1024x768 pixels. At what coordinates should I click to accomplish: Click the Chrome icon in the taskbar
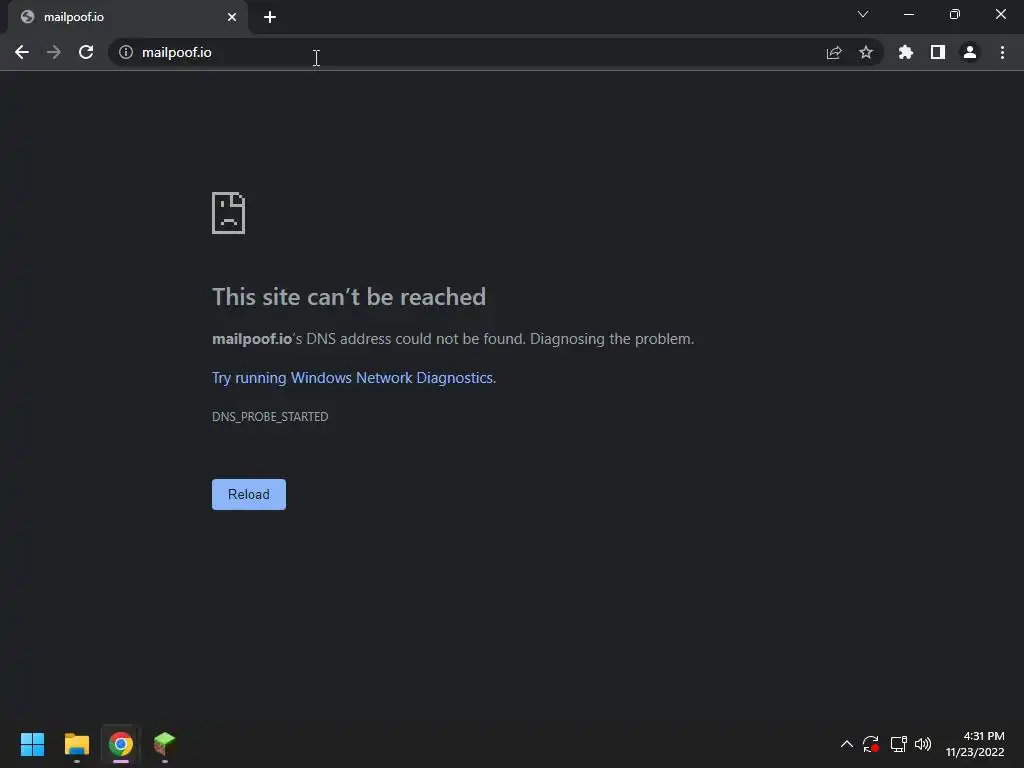pyautogui.click(x=121, y=744)
